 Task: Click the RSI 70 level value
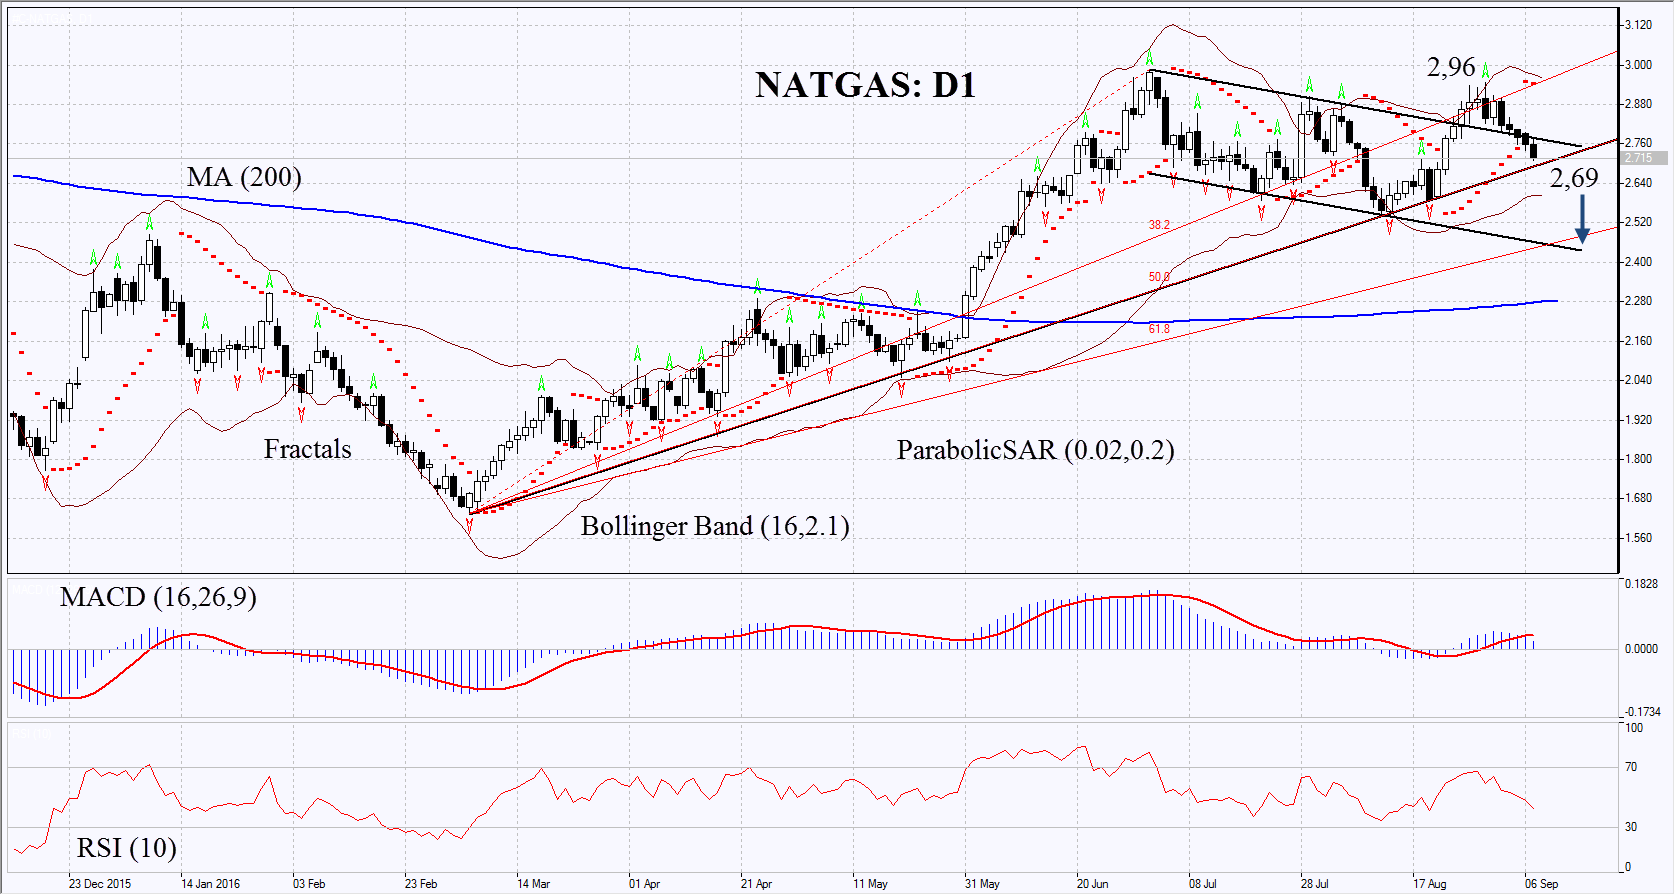tap(1631, 767)
